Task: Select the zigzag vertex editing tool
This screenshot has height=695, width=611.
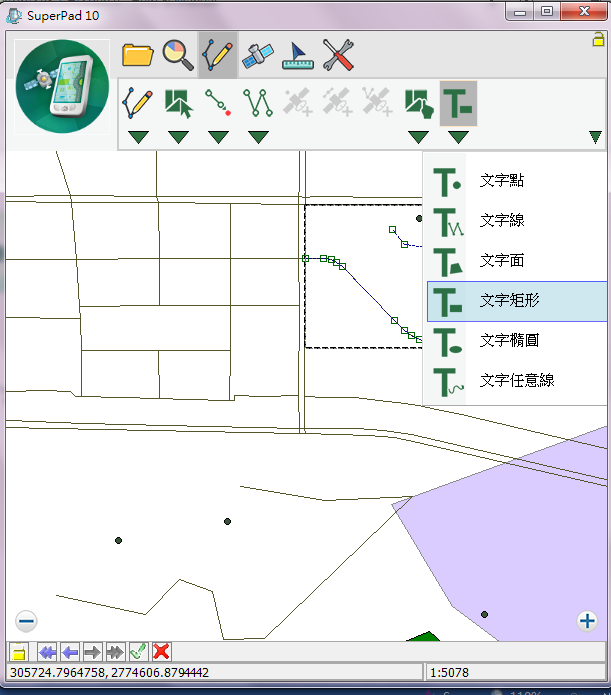Action: (258, 103)
